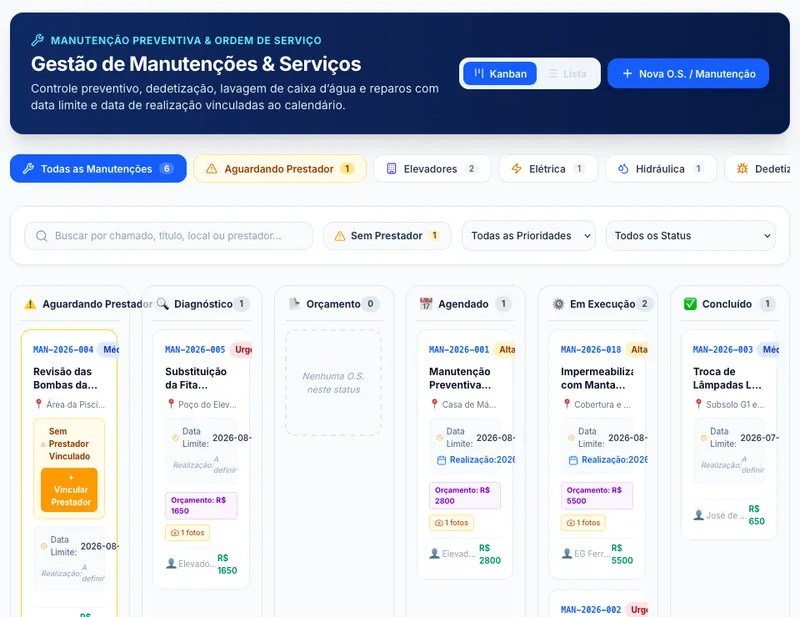Screen dimensions: 800x617
Task: Toggle Sem Prestador filter
Action: point(387,236)
